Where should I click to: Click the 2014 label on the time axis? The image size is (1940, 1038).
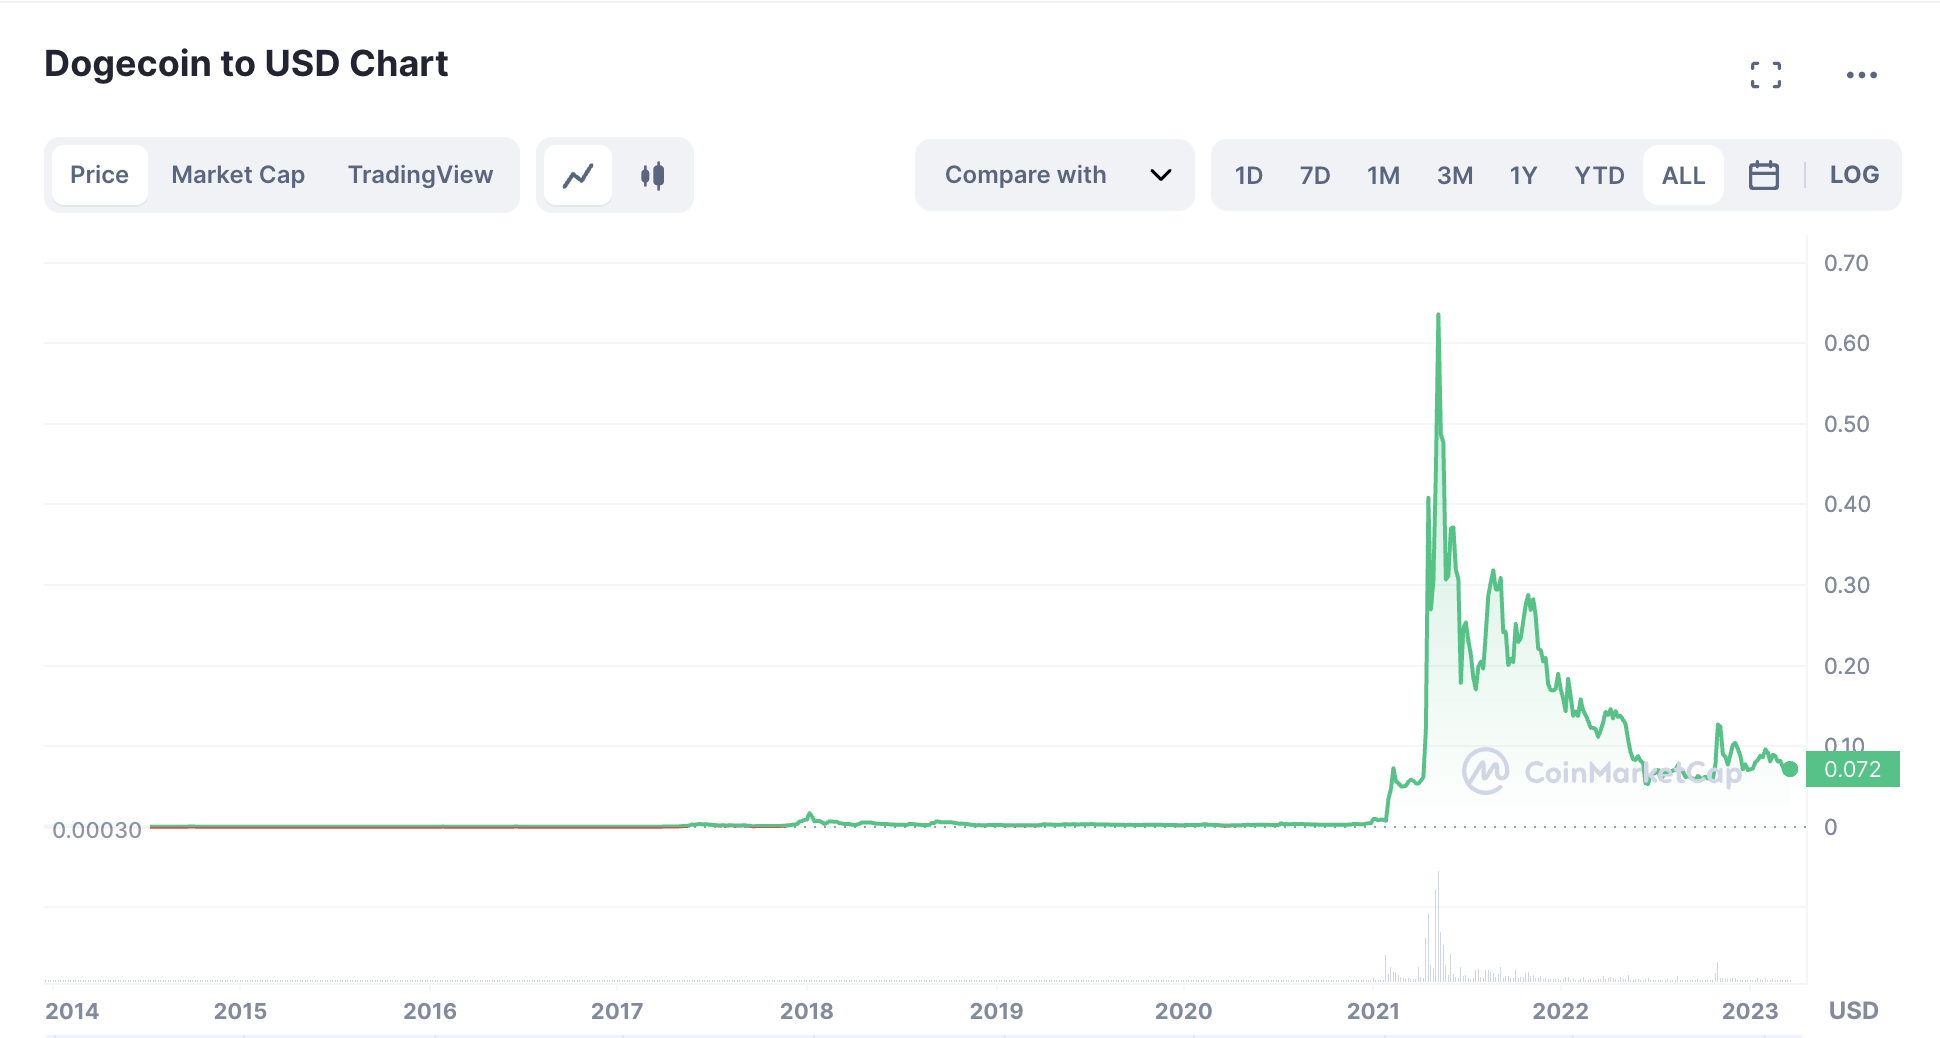(72, 1011)
